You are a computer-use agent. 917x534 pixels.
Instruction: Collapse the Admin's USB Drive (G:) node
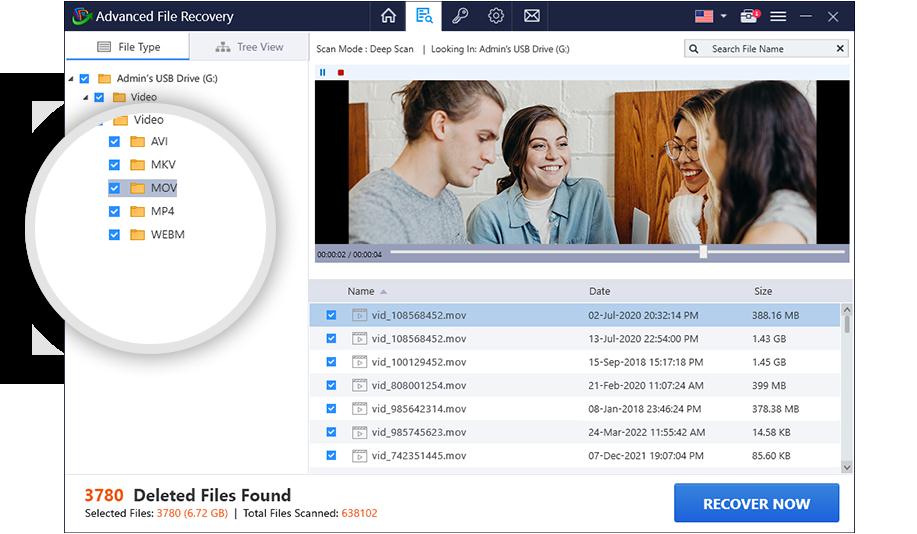tap(70, 79)
